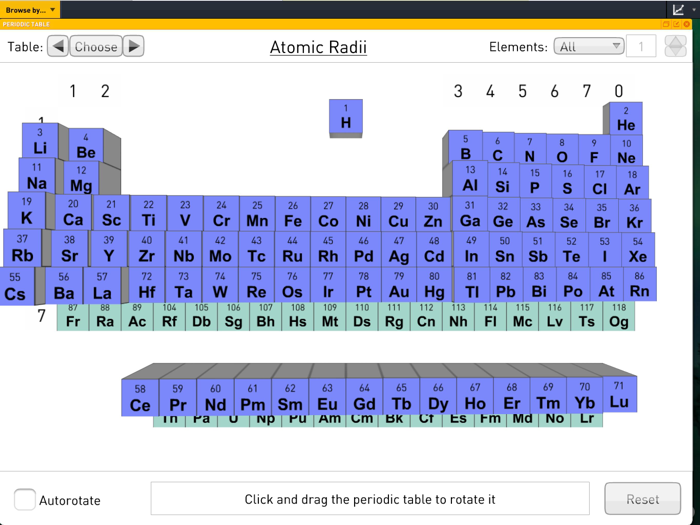Select the Lithium (Li) element tile
700x525 pixels.
point(40,141)
